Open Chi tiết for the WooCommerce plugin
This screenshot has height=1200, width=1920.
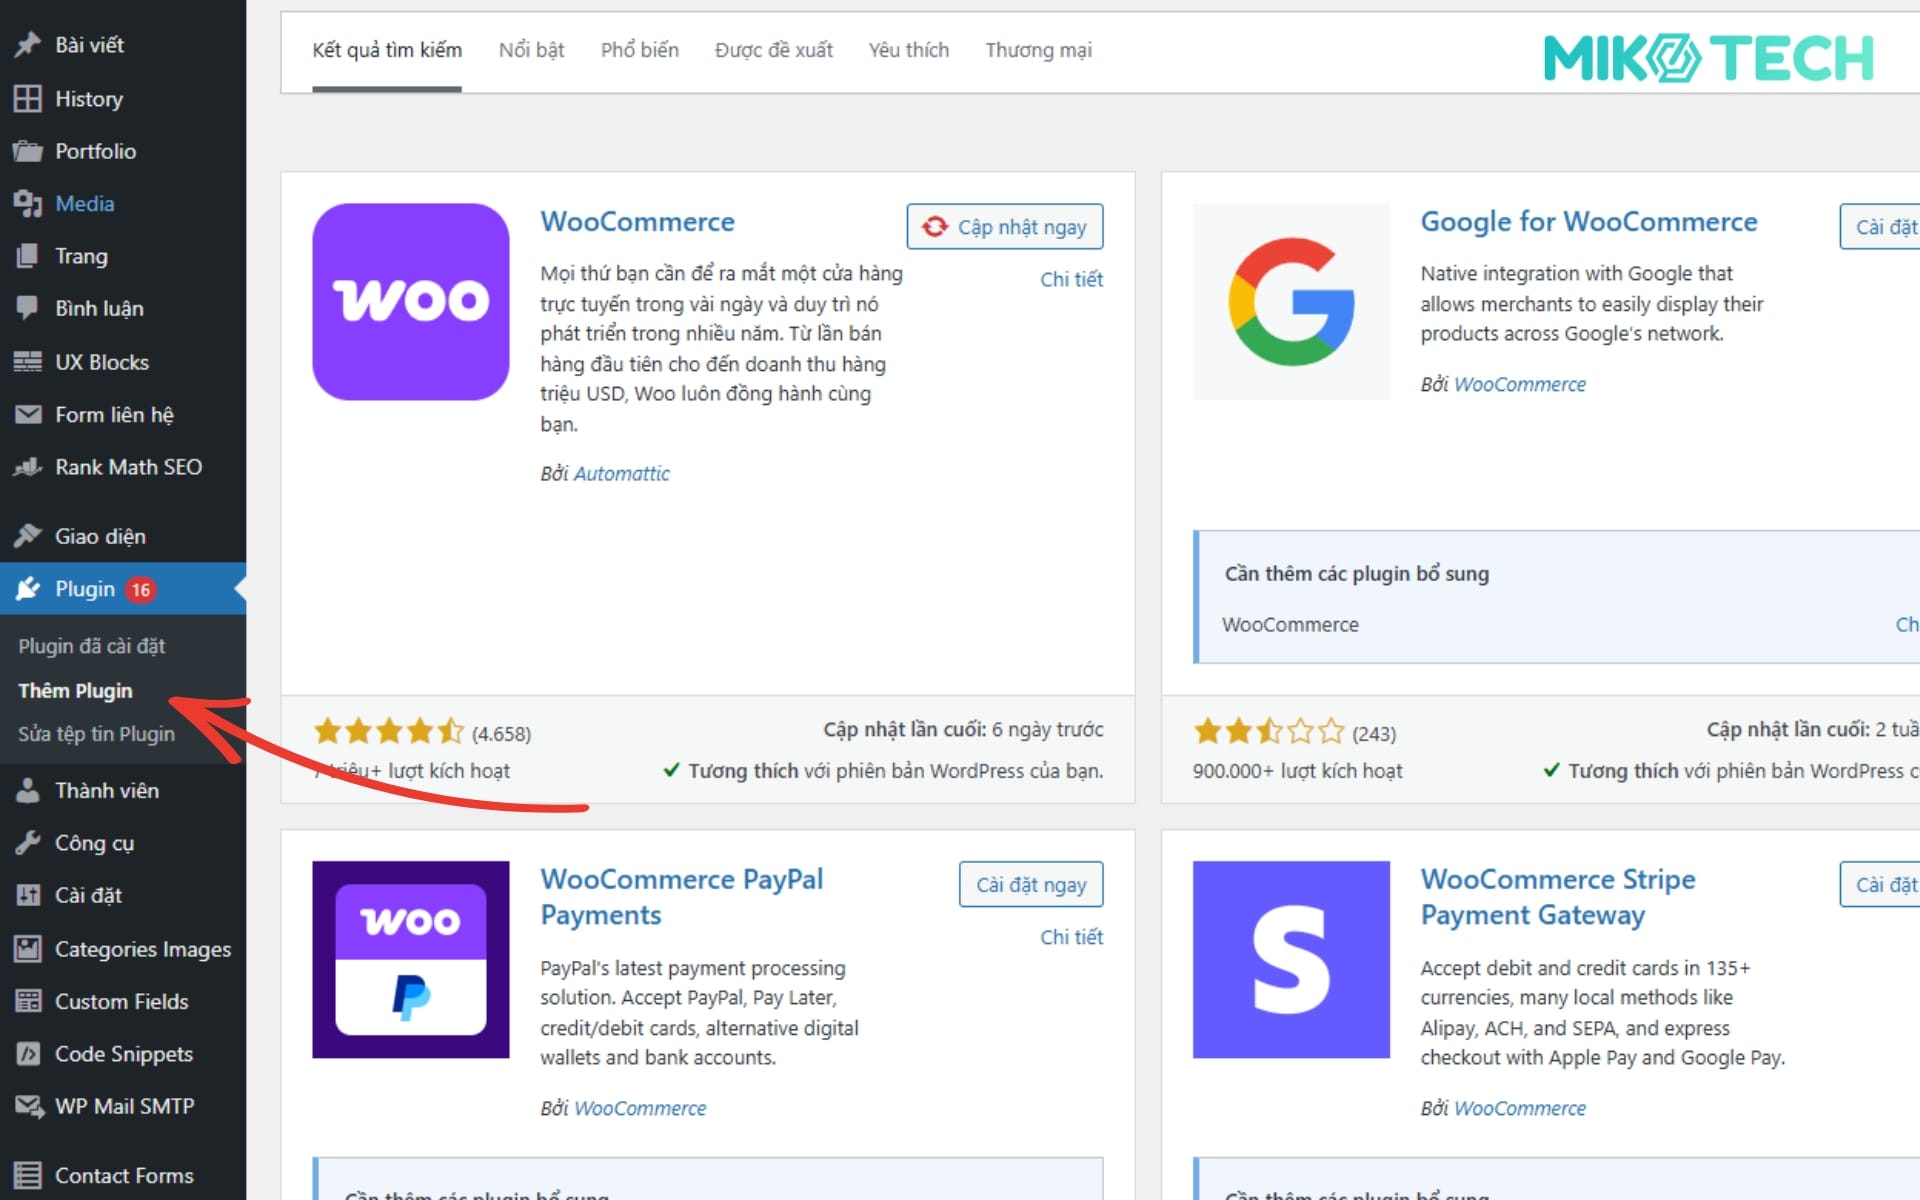pyautogui.click(x=1072, y=279)
